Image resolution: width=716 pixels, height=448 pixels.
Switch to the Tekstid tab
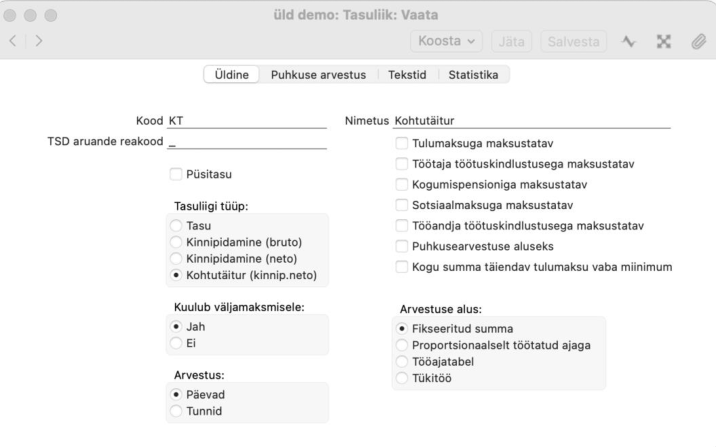(407, 74)
